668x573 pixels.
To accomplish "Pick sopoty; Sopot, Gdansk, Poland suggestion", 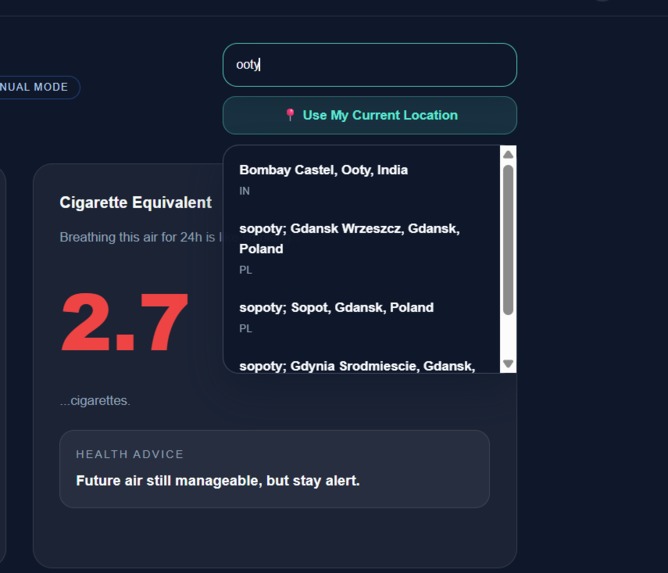I will click(361, 317).
